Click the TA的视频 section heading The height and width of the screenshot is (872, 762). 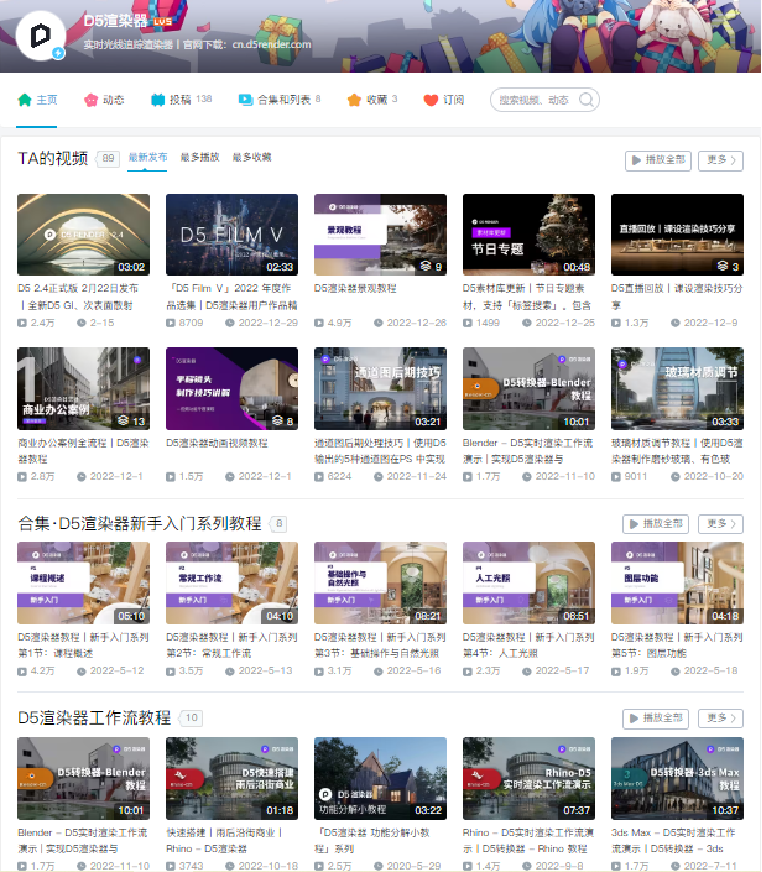(53, 158)
